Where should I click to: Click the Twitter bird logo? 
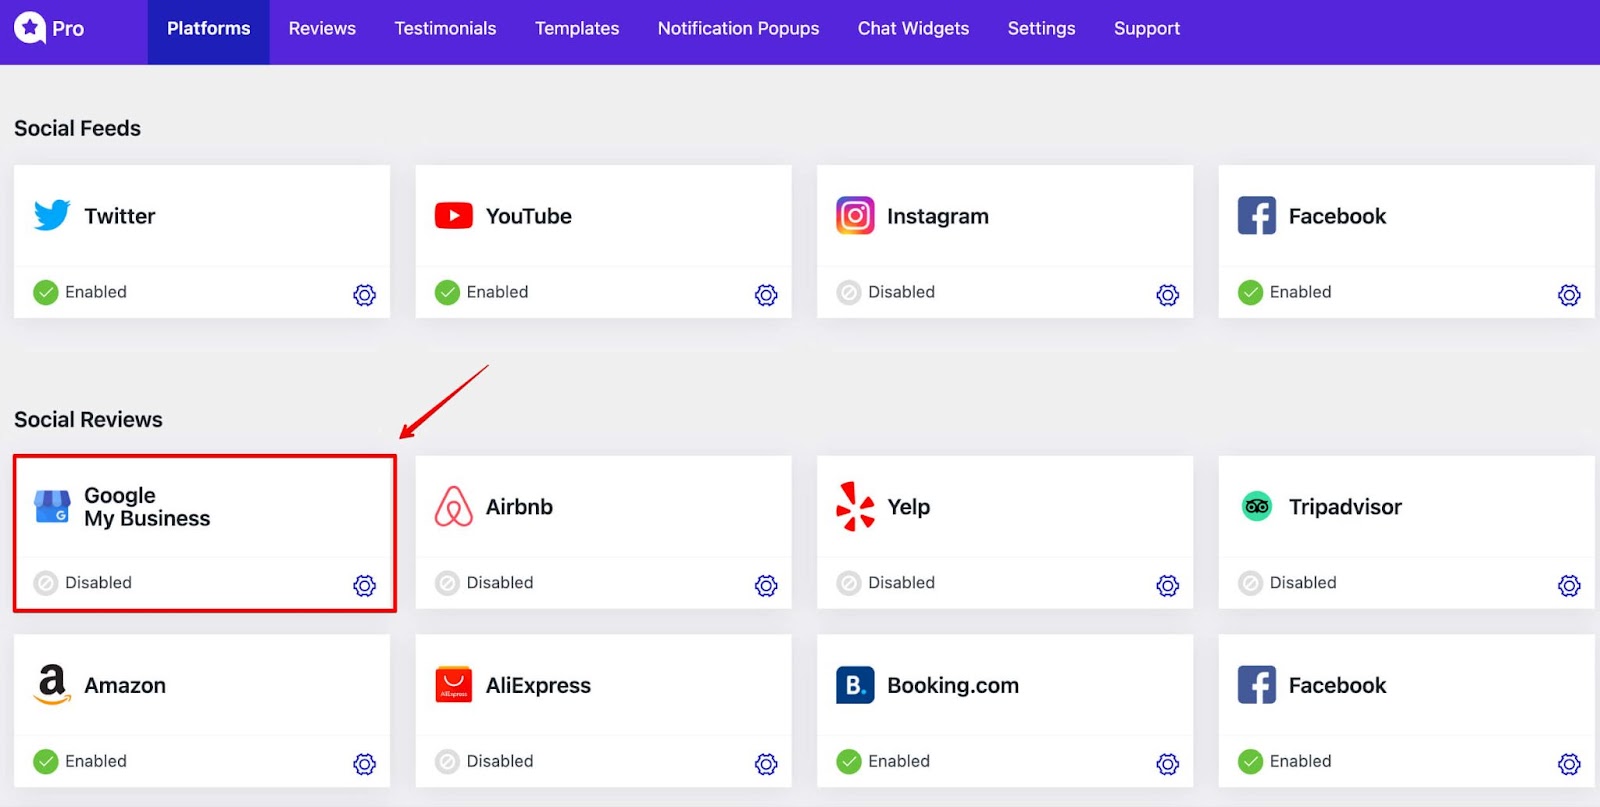tap(52, 215)
